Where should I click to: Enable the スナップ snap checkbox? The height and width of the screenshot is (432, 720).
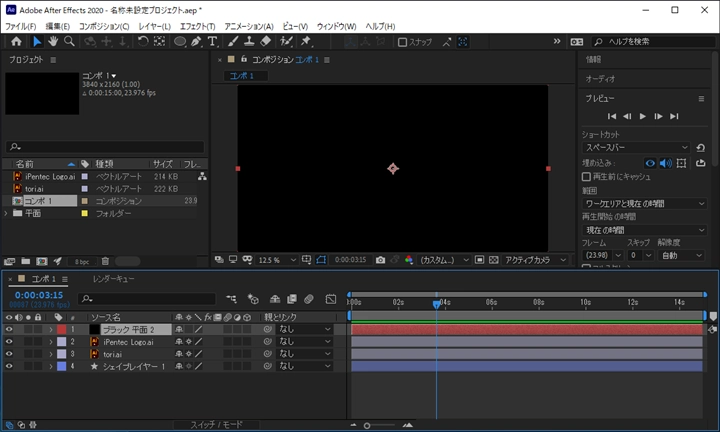[x=402, y=42]
